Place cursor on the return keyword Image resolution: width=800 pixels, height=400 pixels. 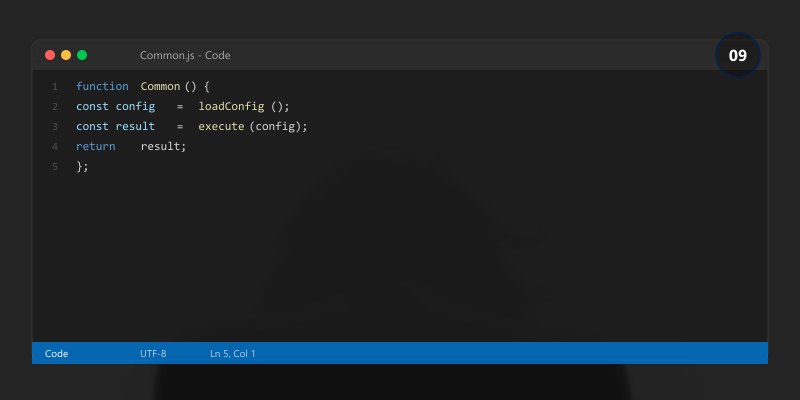pos(94,147)
